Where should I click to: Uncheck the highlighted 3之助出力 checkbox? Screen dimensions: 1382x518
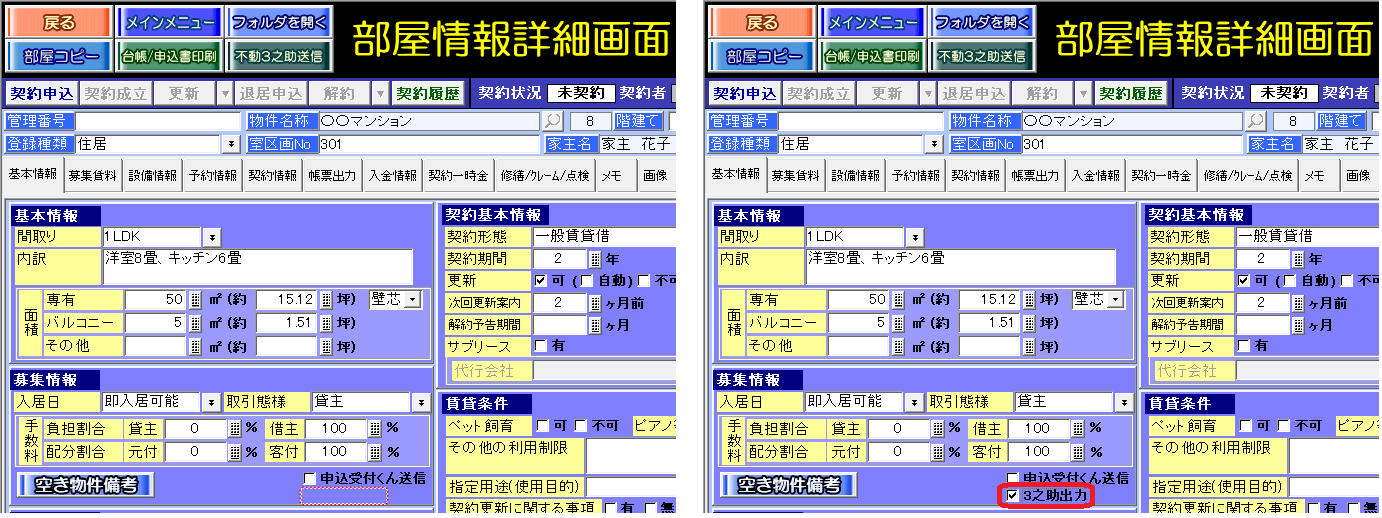[x=1013, y=496]
